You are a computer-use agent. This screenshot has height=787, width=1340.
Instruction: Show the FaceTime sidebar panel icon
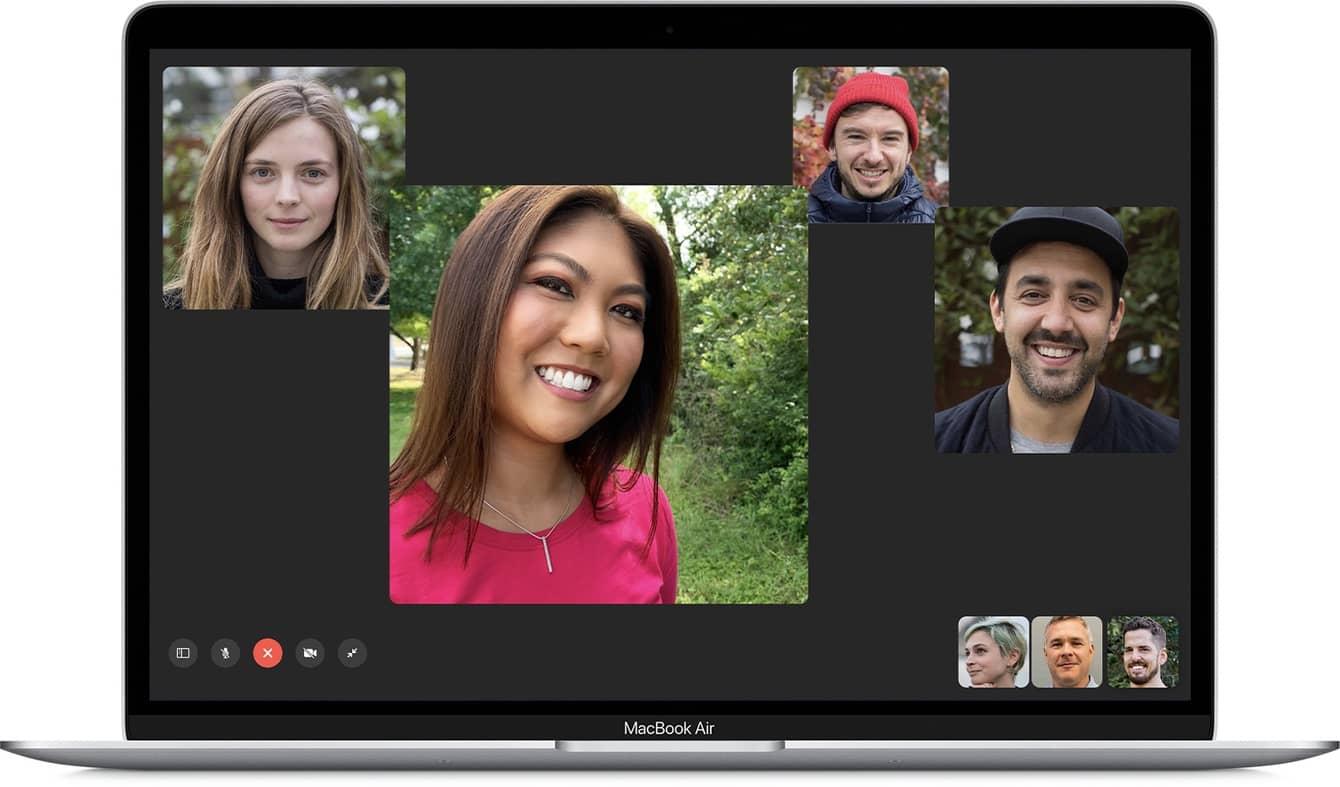tap(183, 653)
